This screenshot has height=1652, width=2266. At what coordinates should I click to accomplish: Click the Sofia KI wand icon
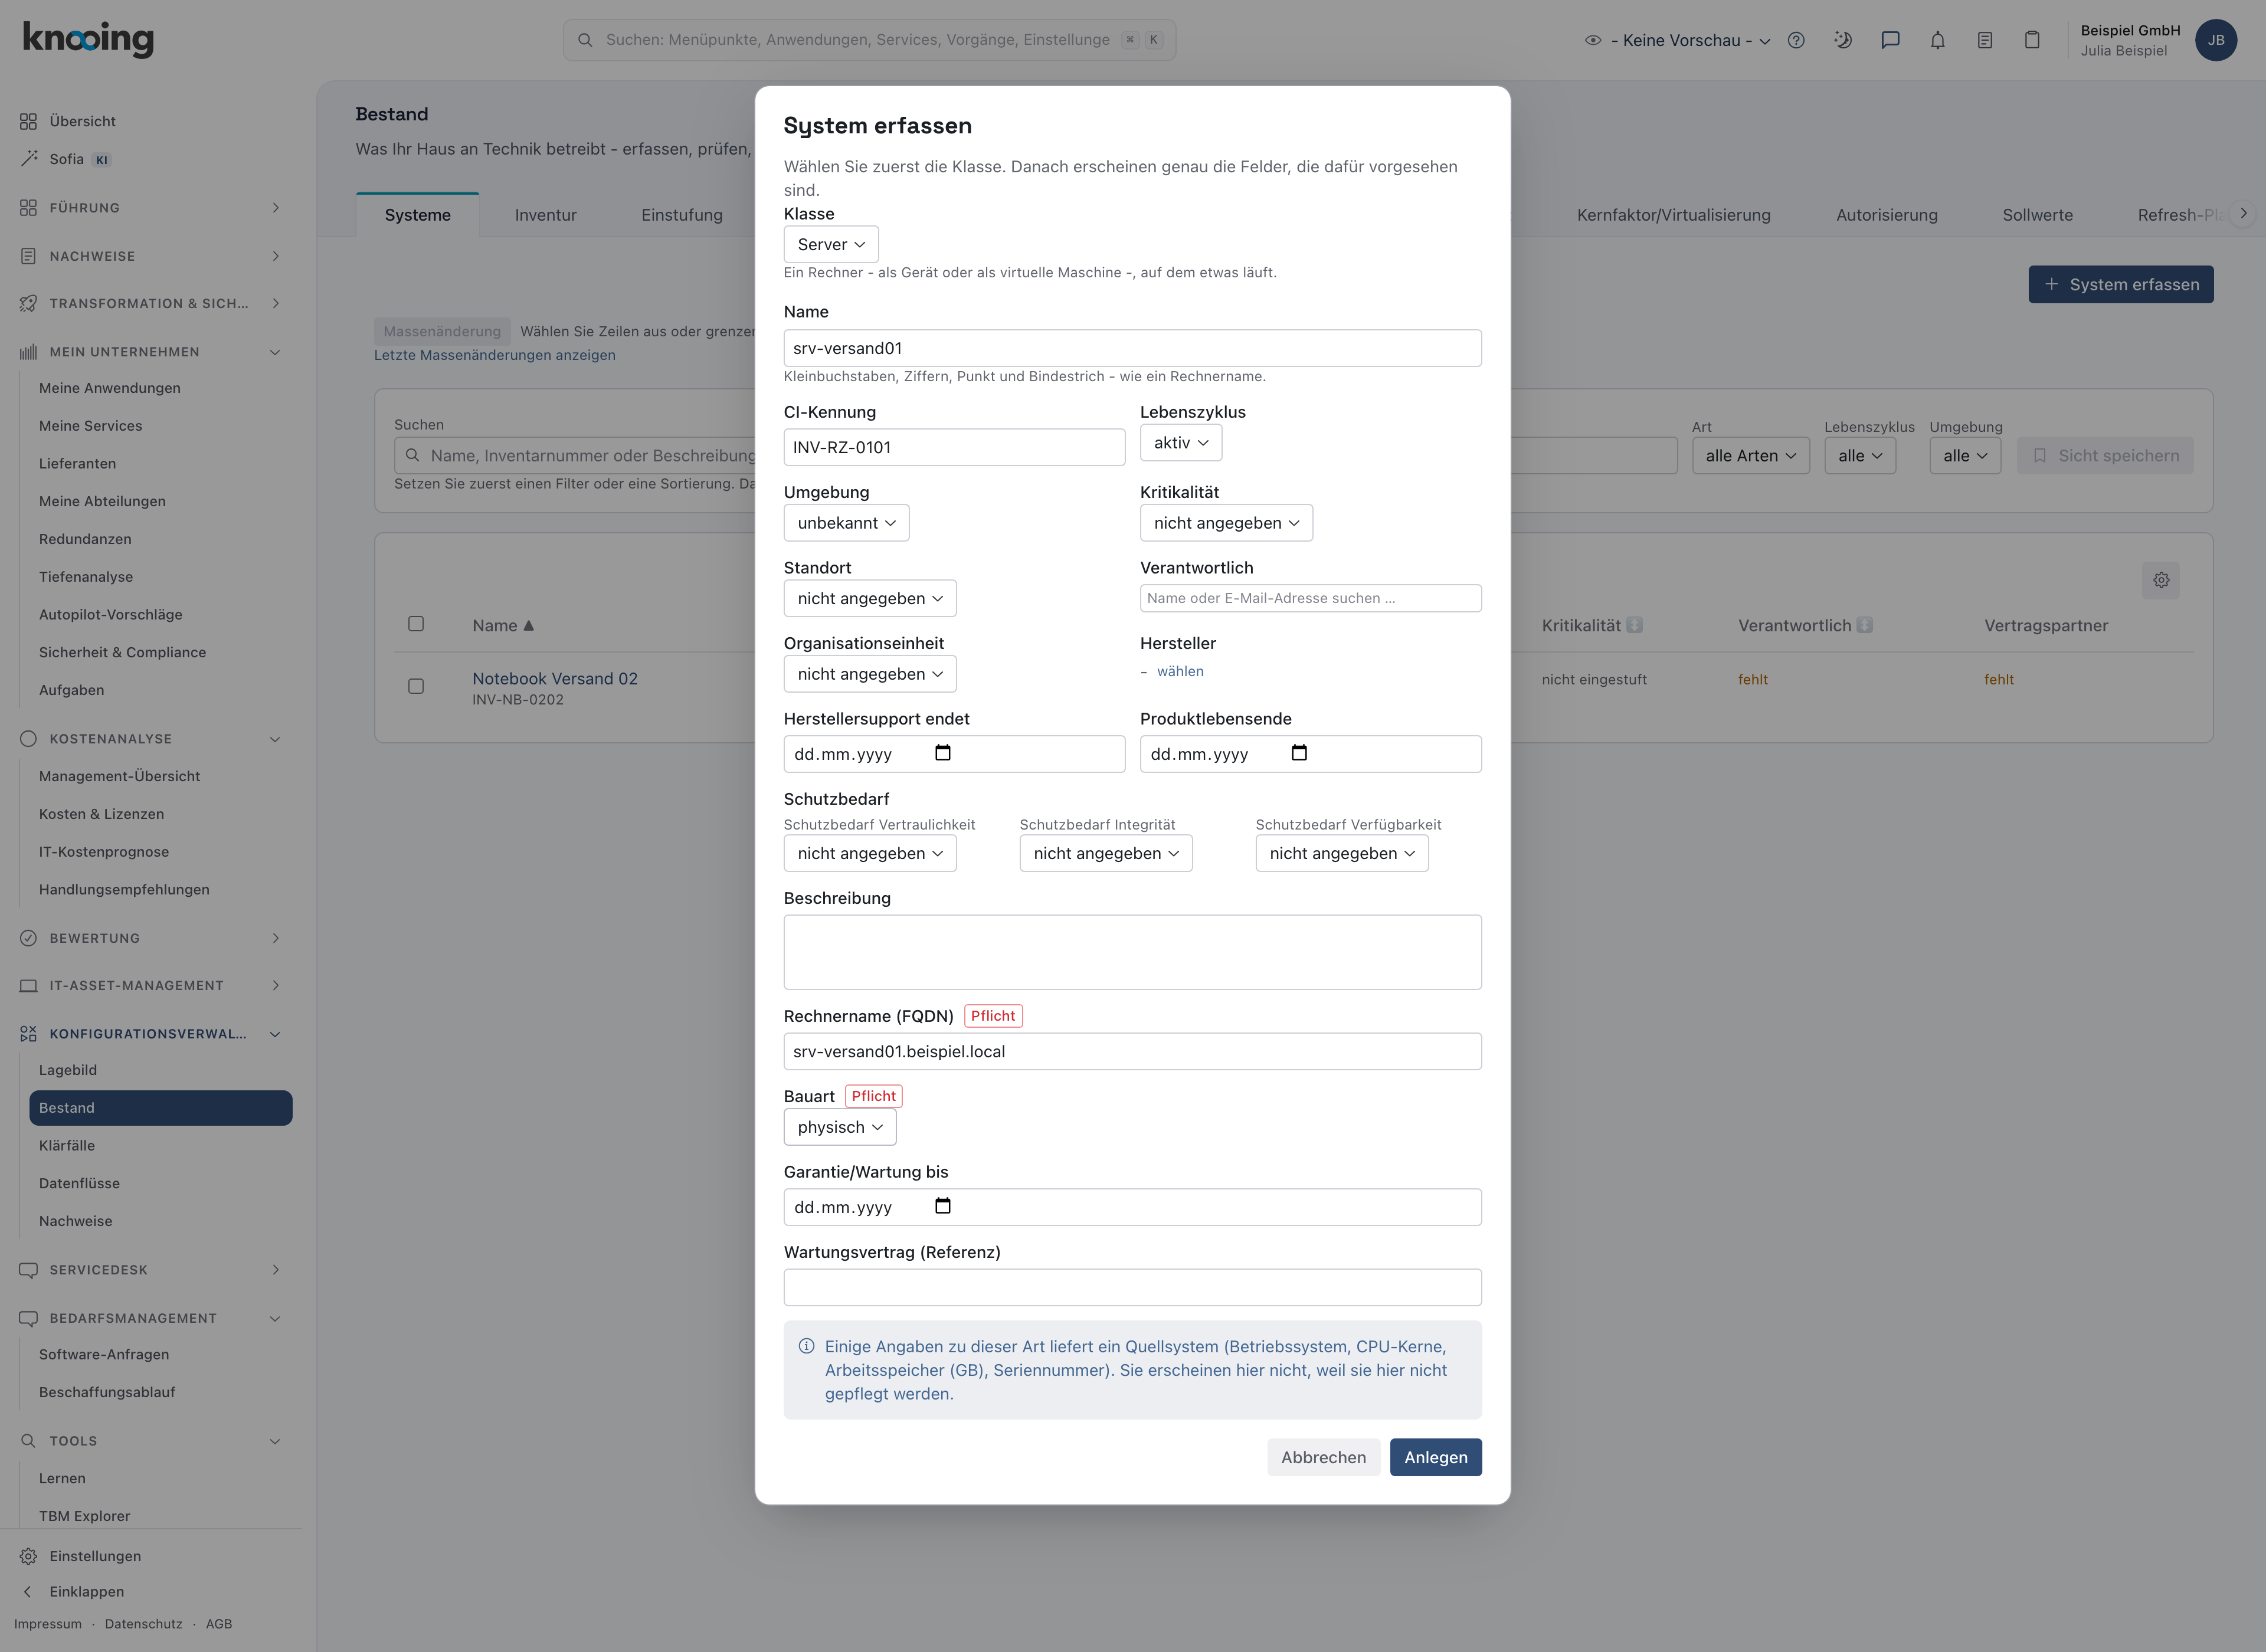click(x=28, y=159)
